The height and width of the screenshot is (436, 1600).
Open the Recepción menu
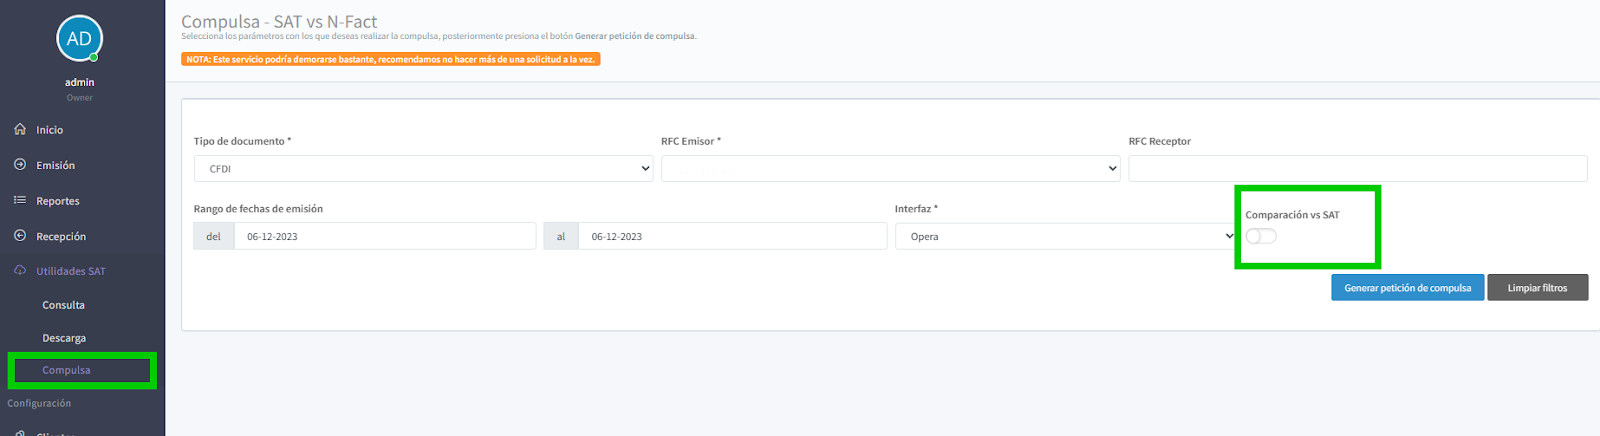click(61, 237)
